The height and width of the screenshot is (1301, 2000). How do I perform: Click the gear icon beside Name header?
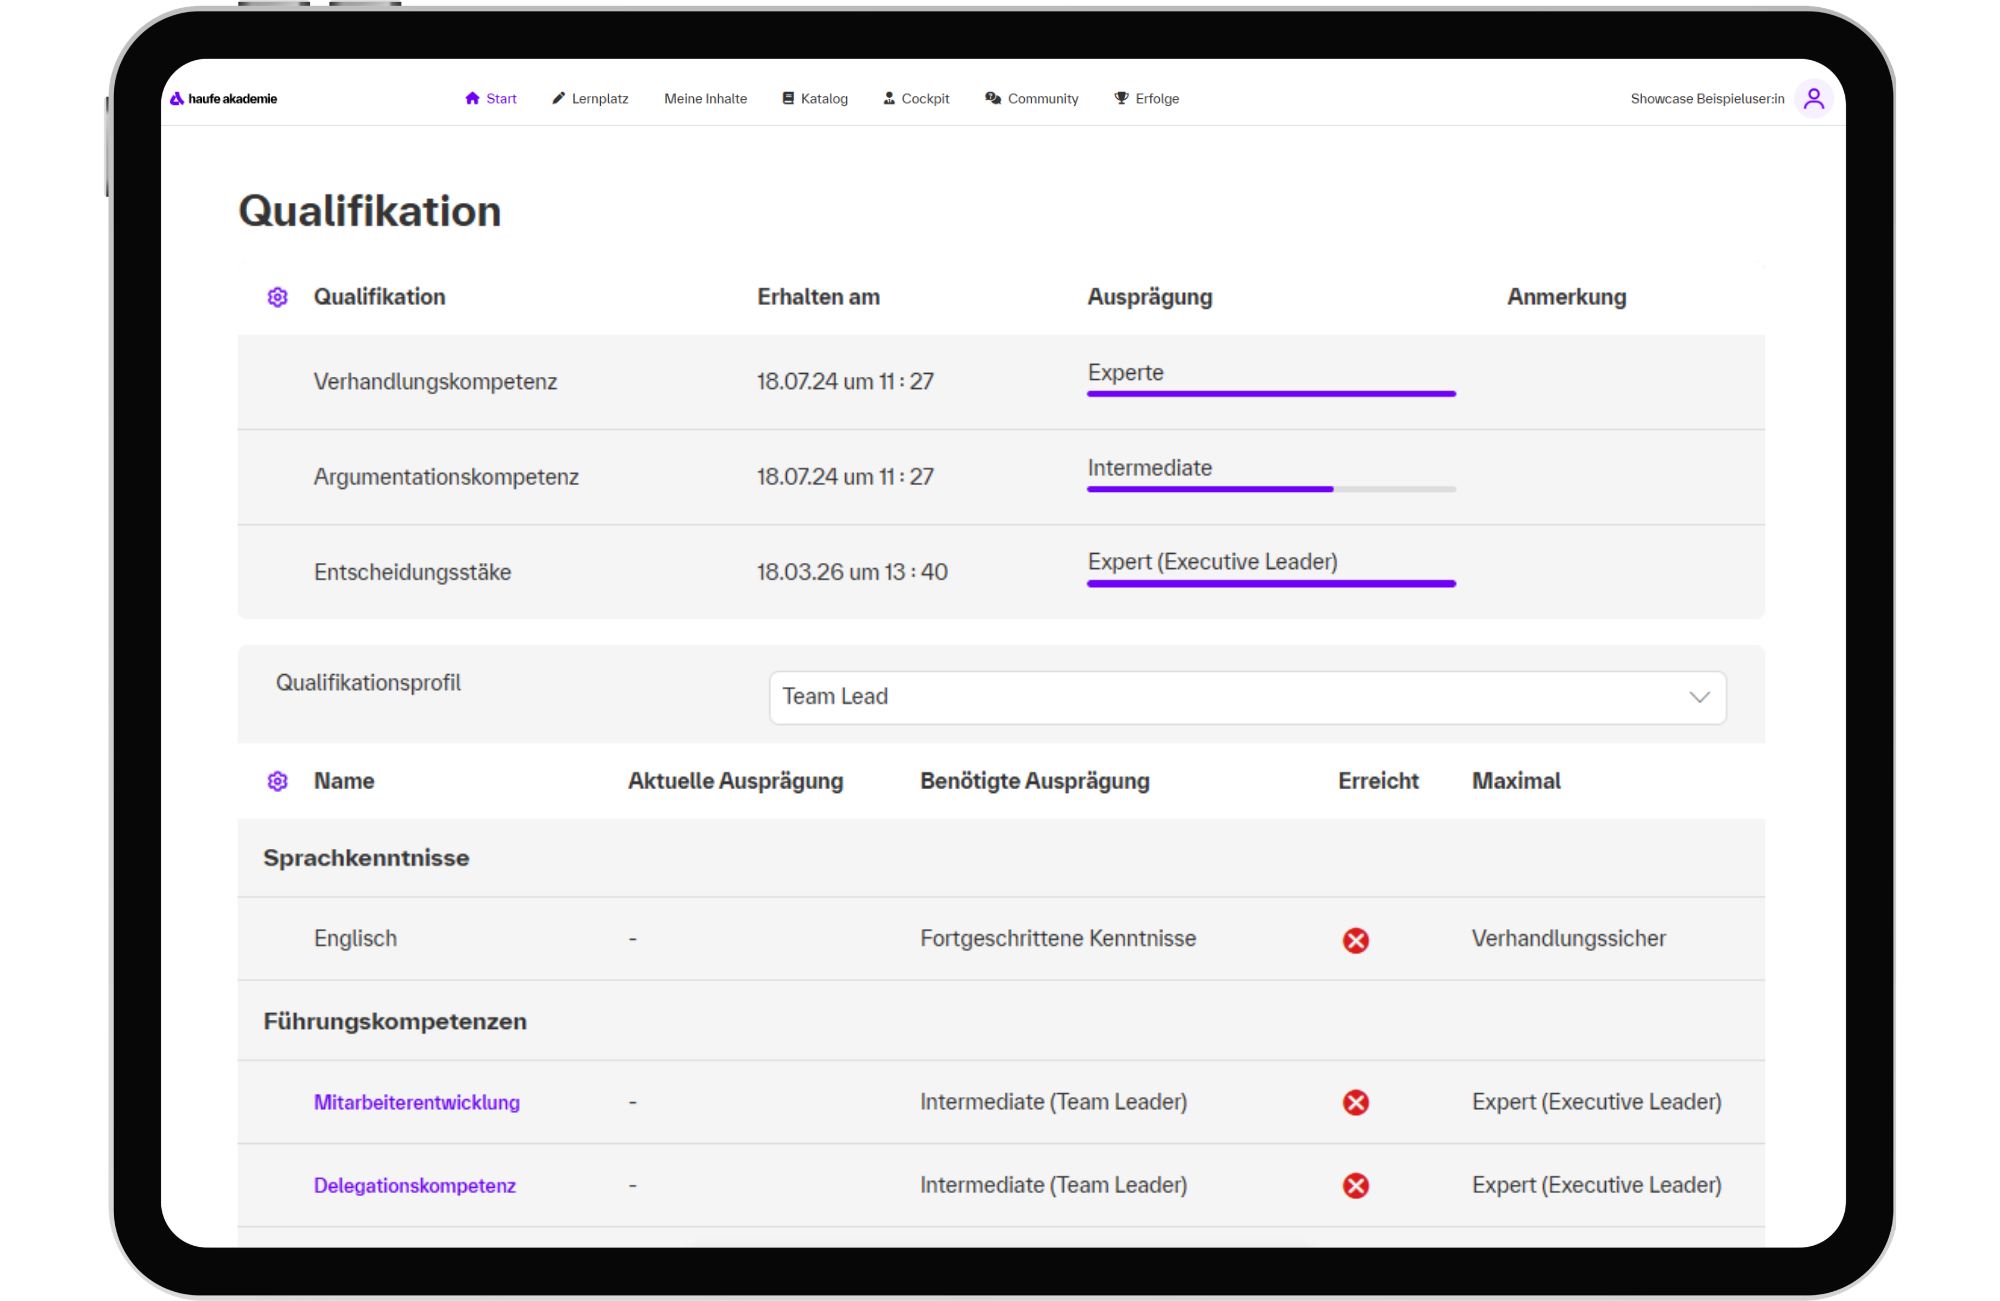point(278,781)
